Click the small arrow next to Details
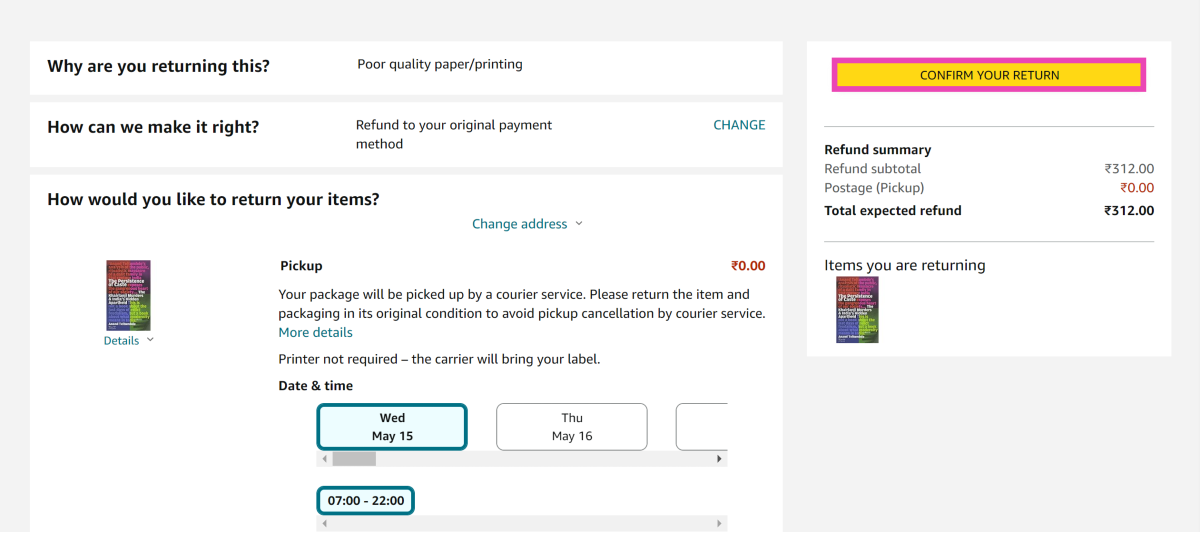The height and width of the screenshot is (537, 1200). click(150, 340)
